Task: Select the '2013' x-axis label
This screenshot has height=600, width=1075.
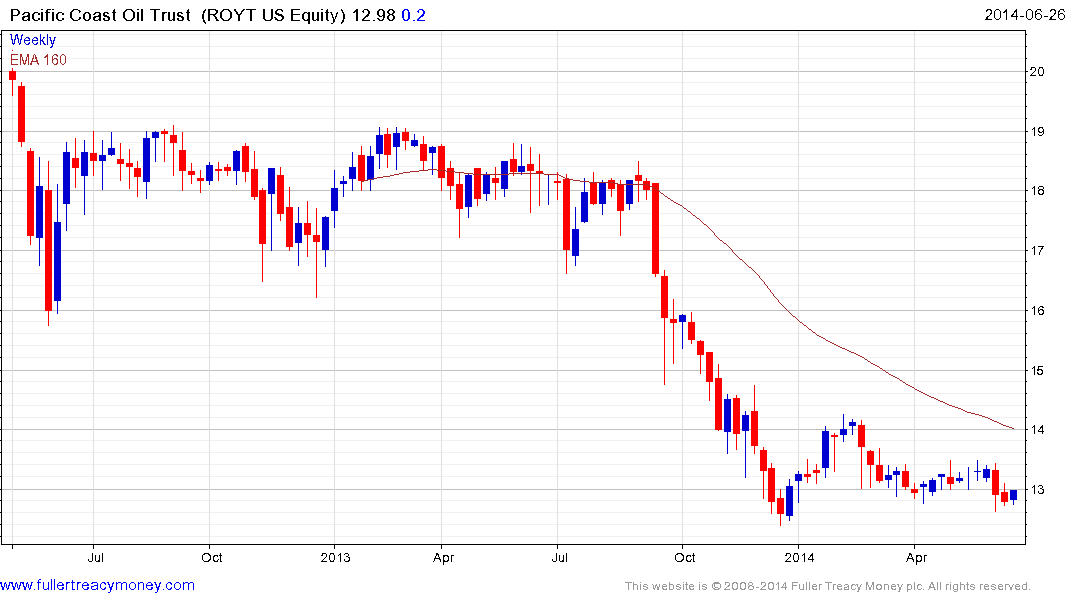Action: tap(335, 557)
